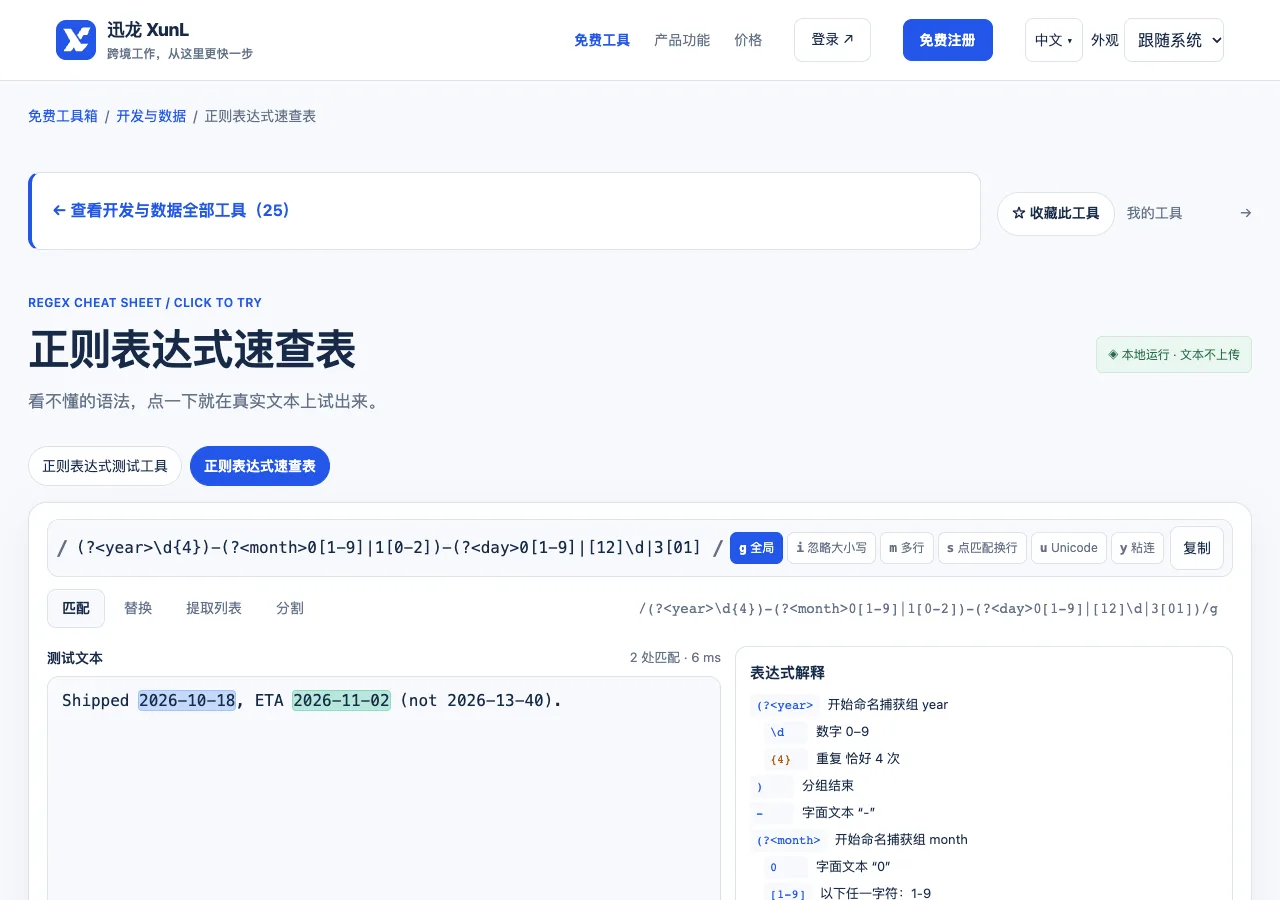
Task: Toggle the y 粘连 sticky flag
Action: click(x=1137, y=548)
